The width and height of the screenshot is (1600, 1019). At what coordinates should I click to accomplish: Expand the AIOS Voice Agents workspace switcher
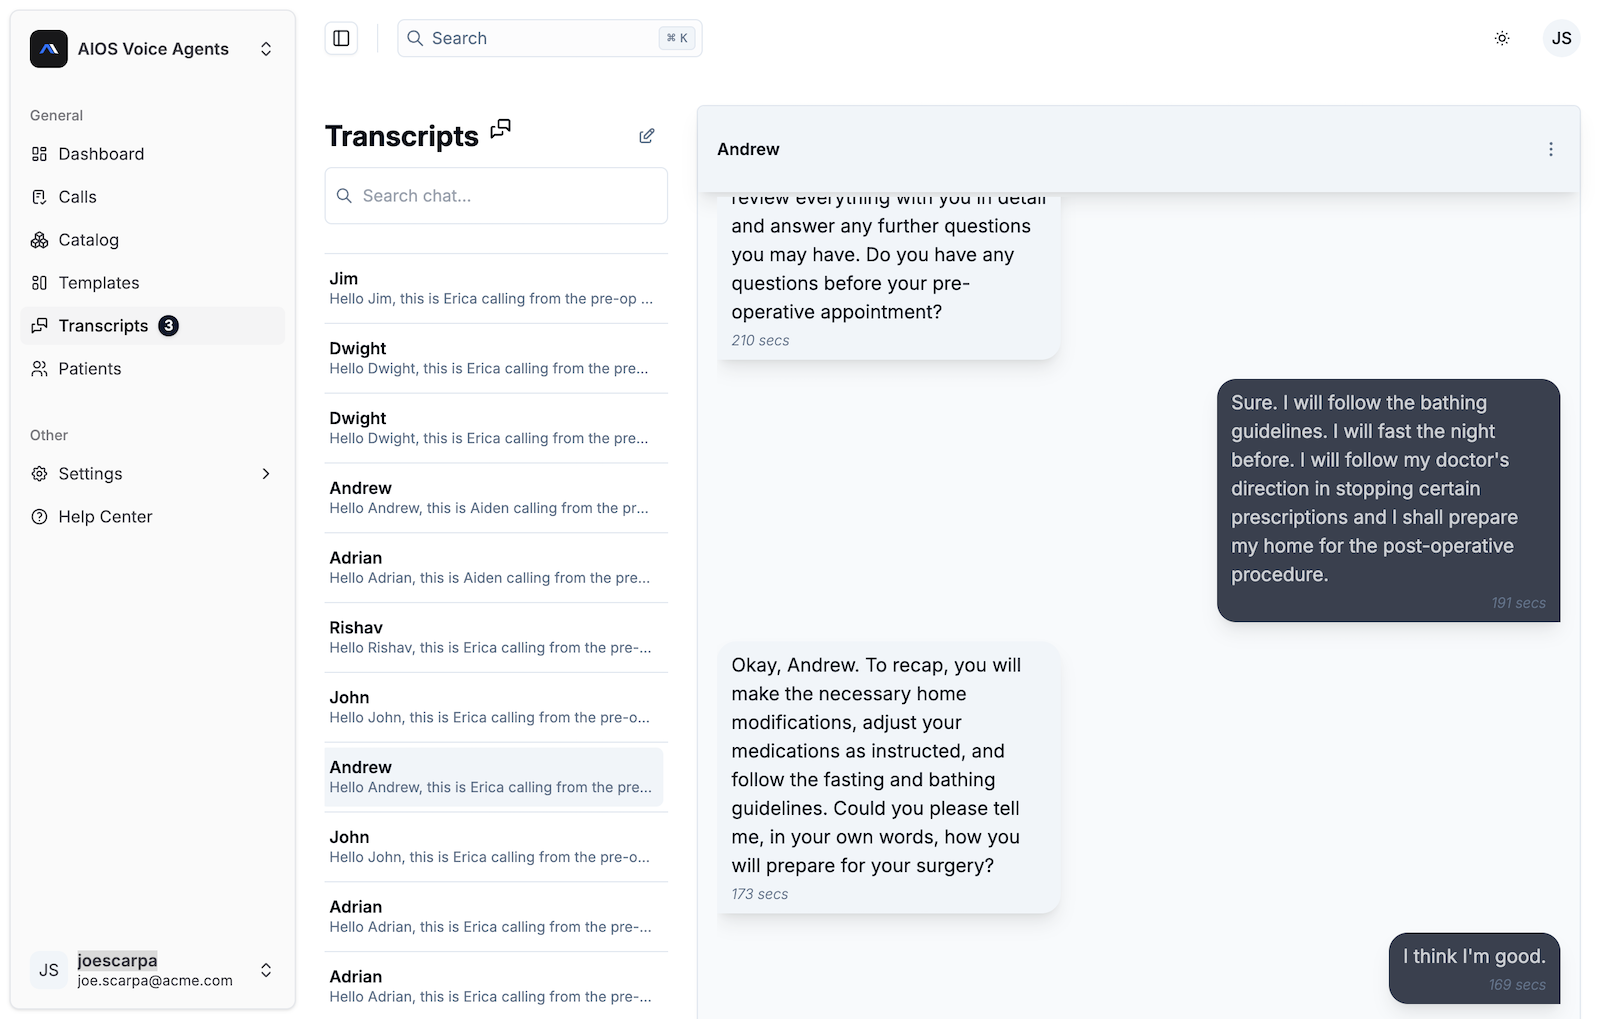[266, 49]
